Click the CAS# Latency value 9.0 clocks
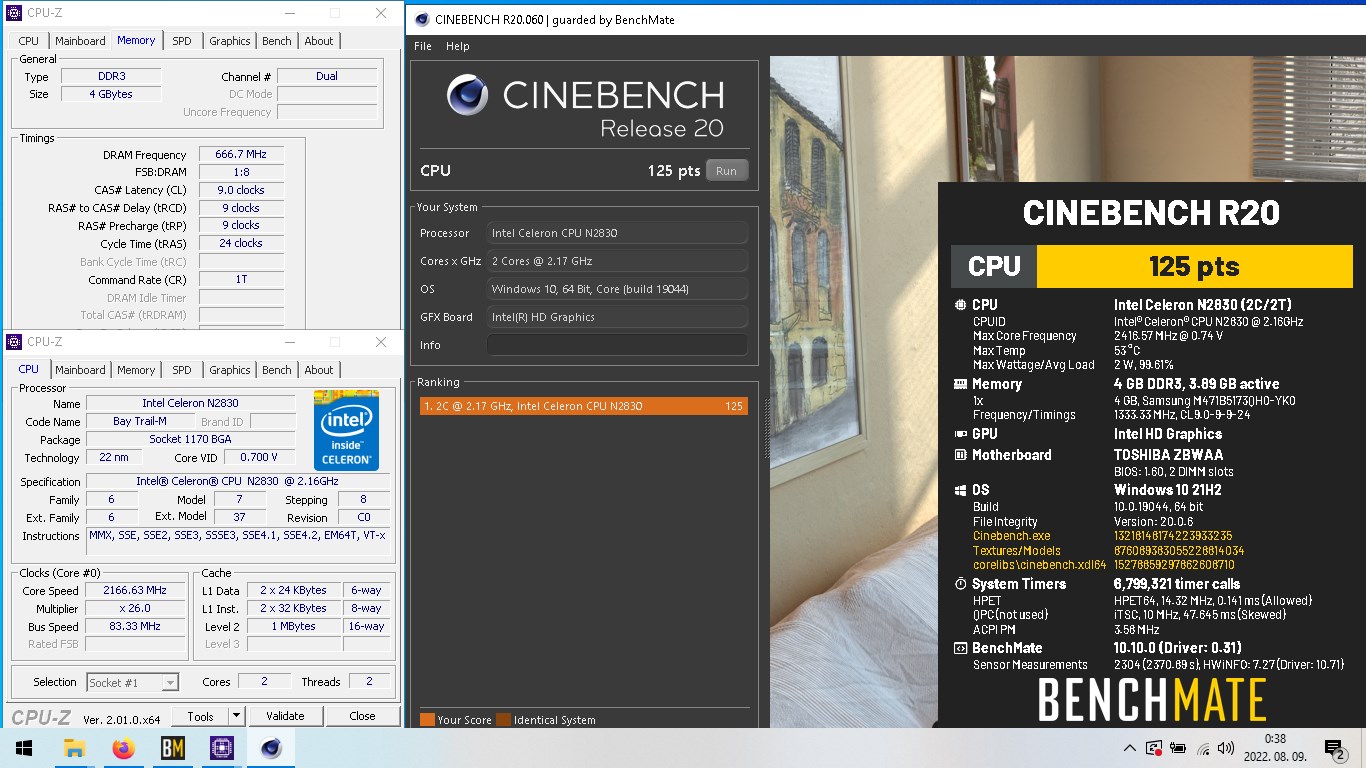The image size is (1366, 768). coord(241,190)
